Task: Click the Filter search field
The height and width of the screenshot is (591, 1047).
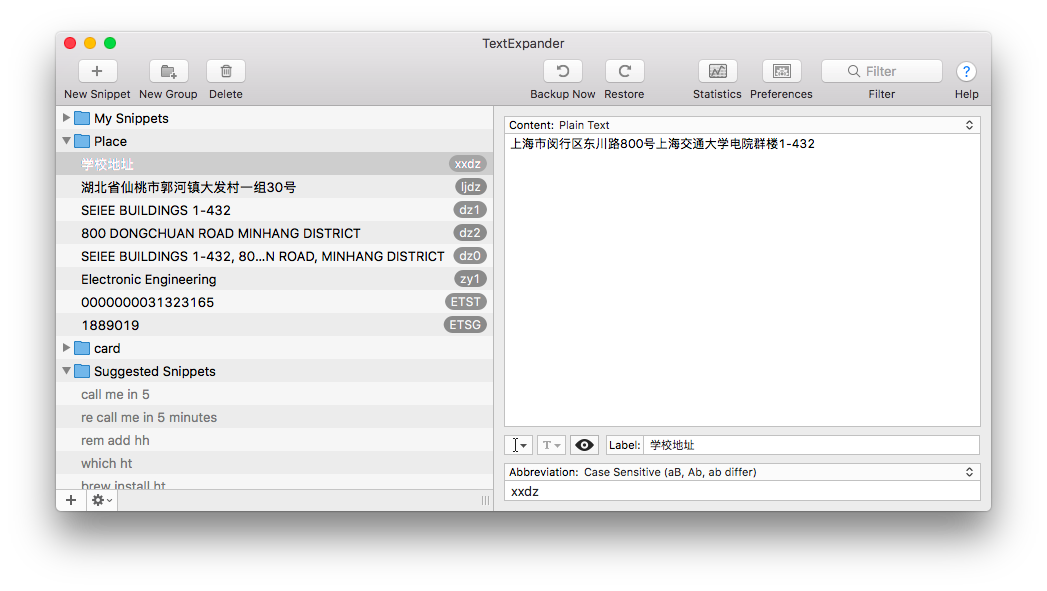Action: (881, 71)
